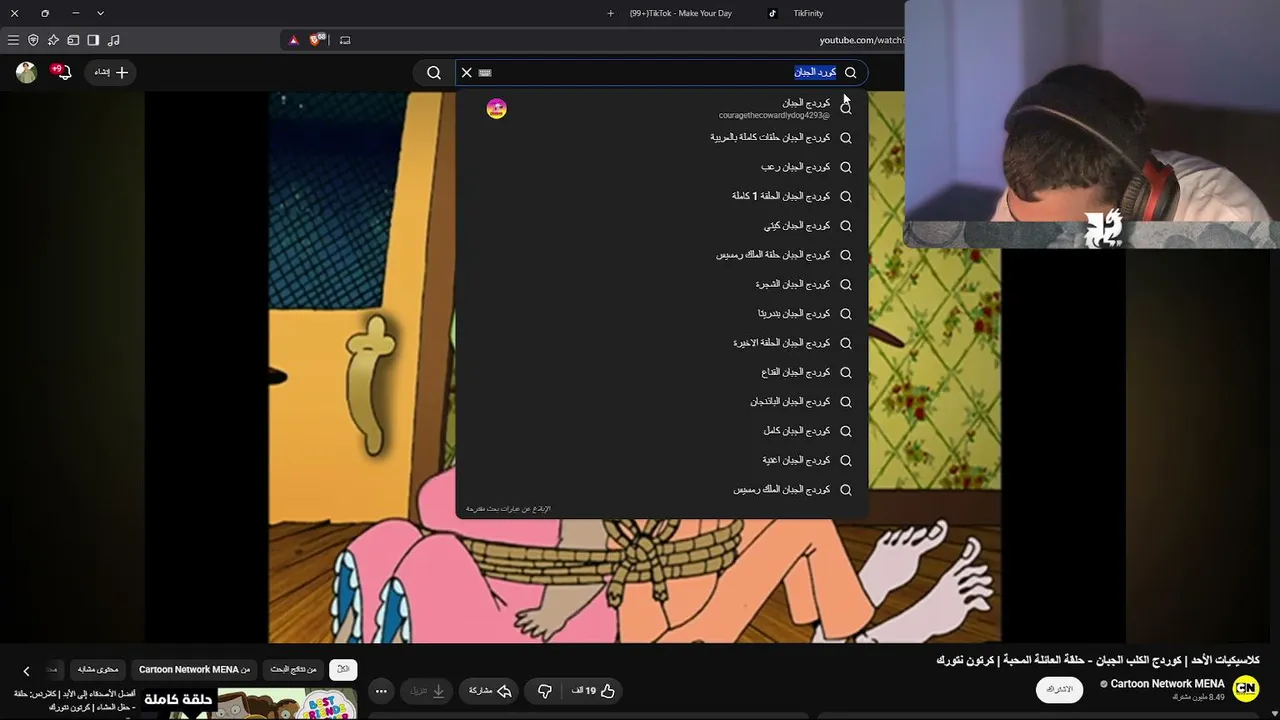This screenshot has width=1280, height=720.
Task: Open the browser wallet icon
Action: coord(73,40)
